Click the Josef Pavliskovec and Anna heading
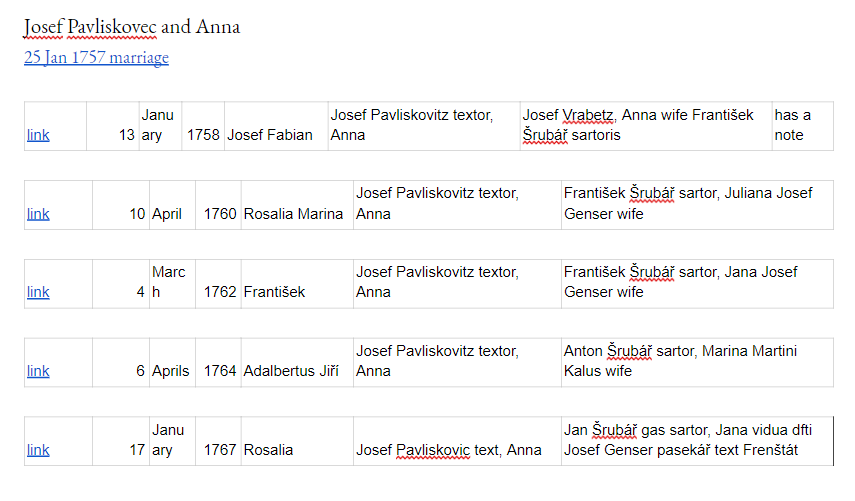The width and height of the screenshot is (855, 501). click(131, 27)
